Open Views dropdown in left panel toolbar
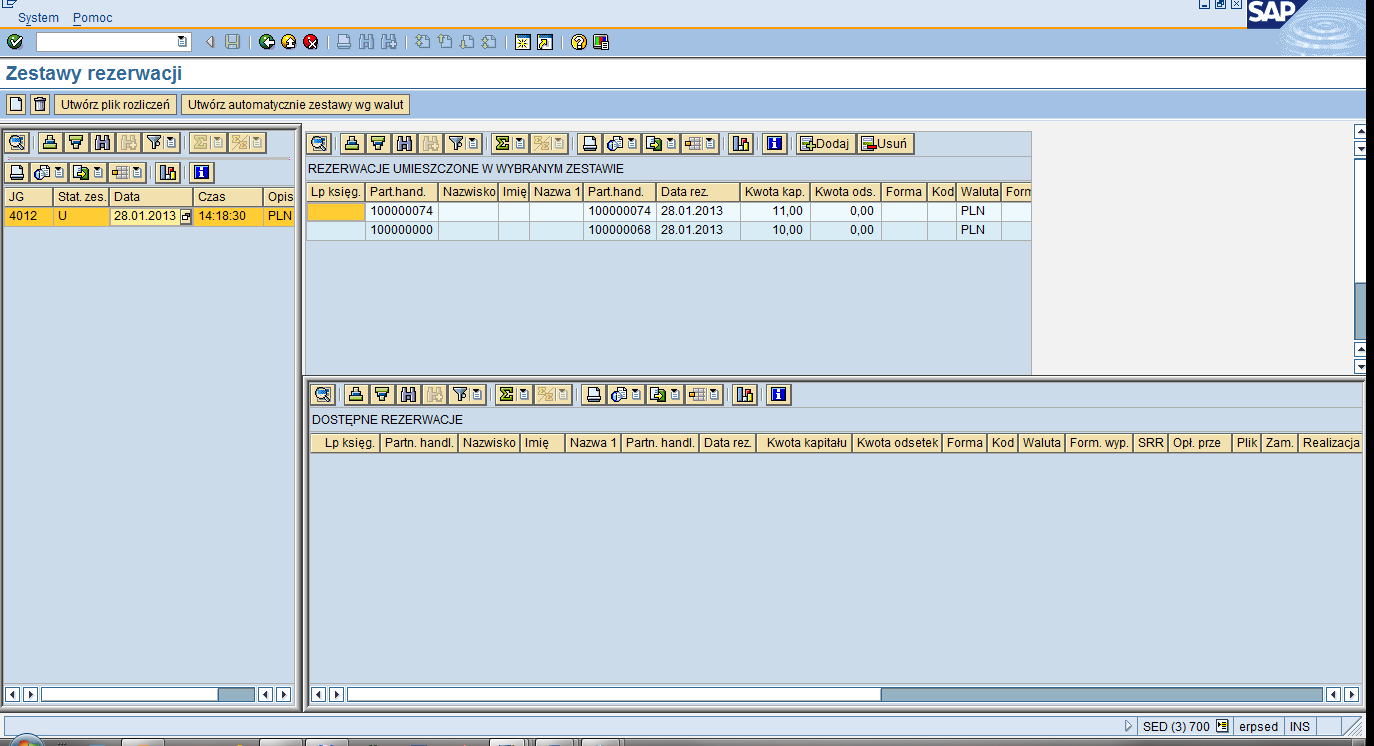 60,172
